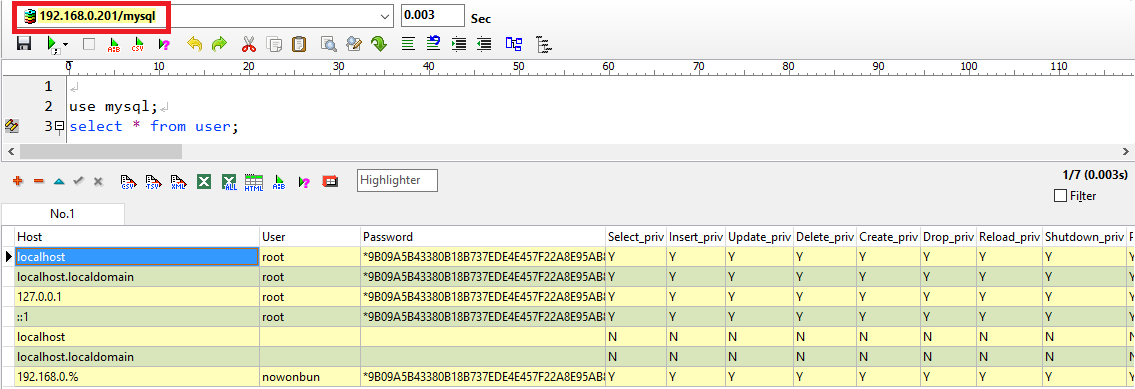Select the ::1 host cell
The image size is (1135, 389).
click(x=137, y=317)
